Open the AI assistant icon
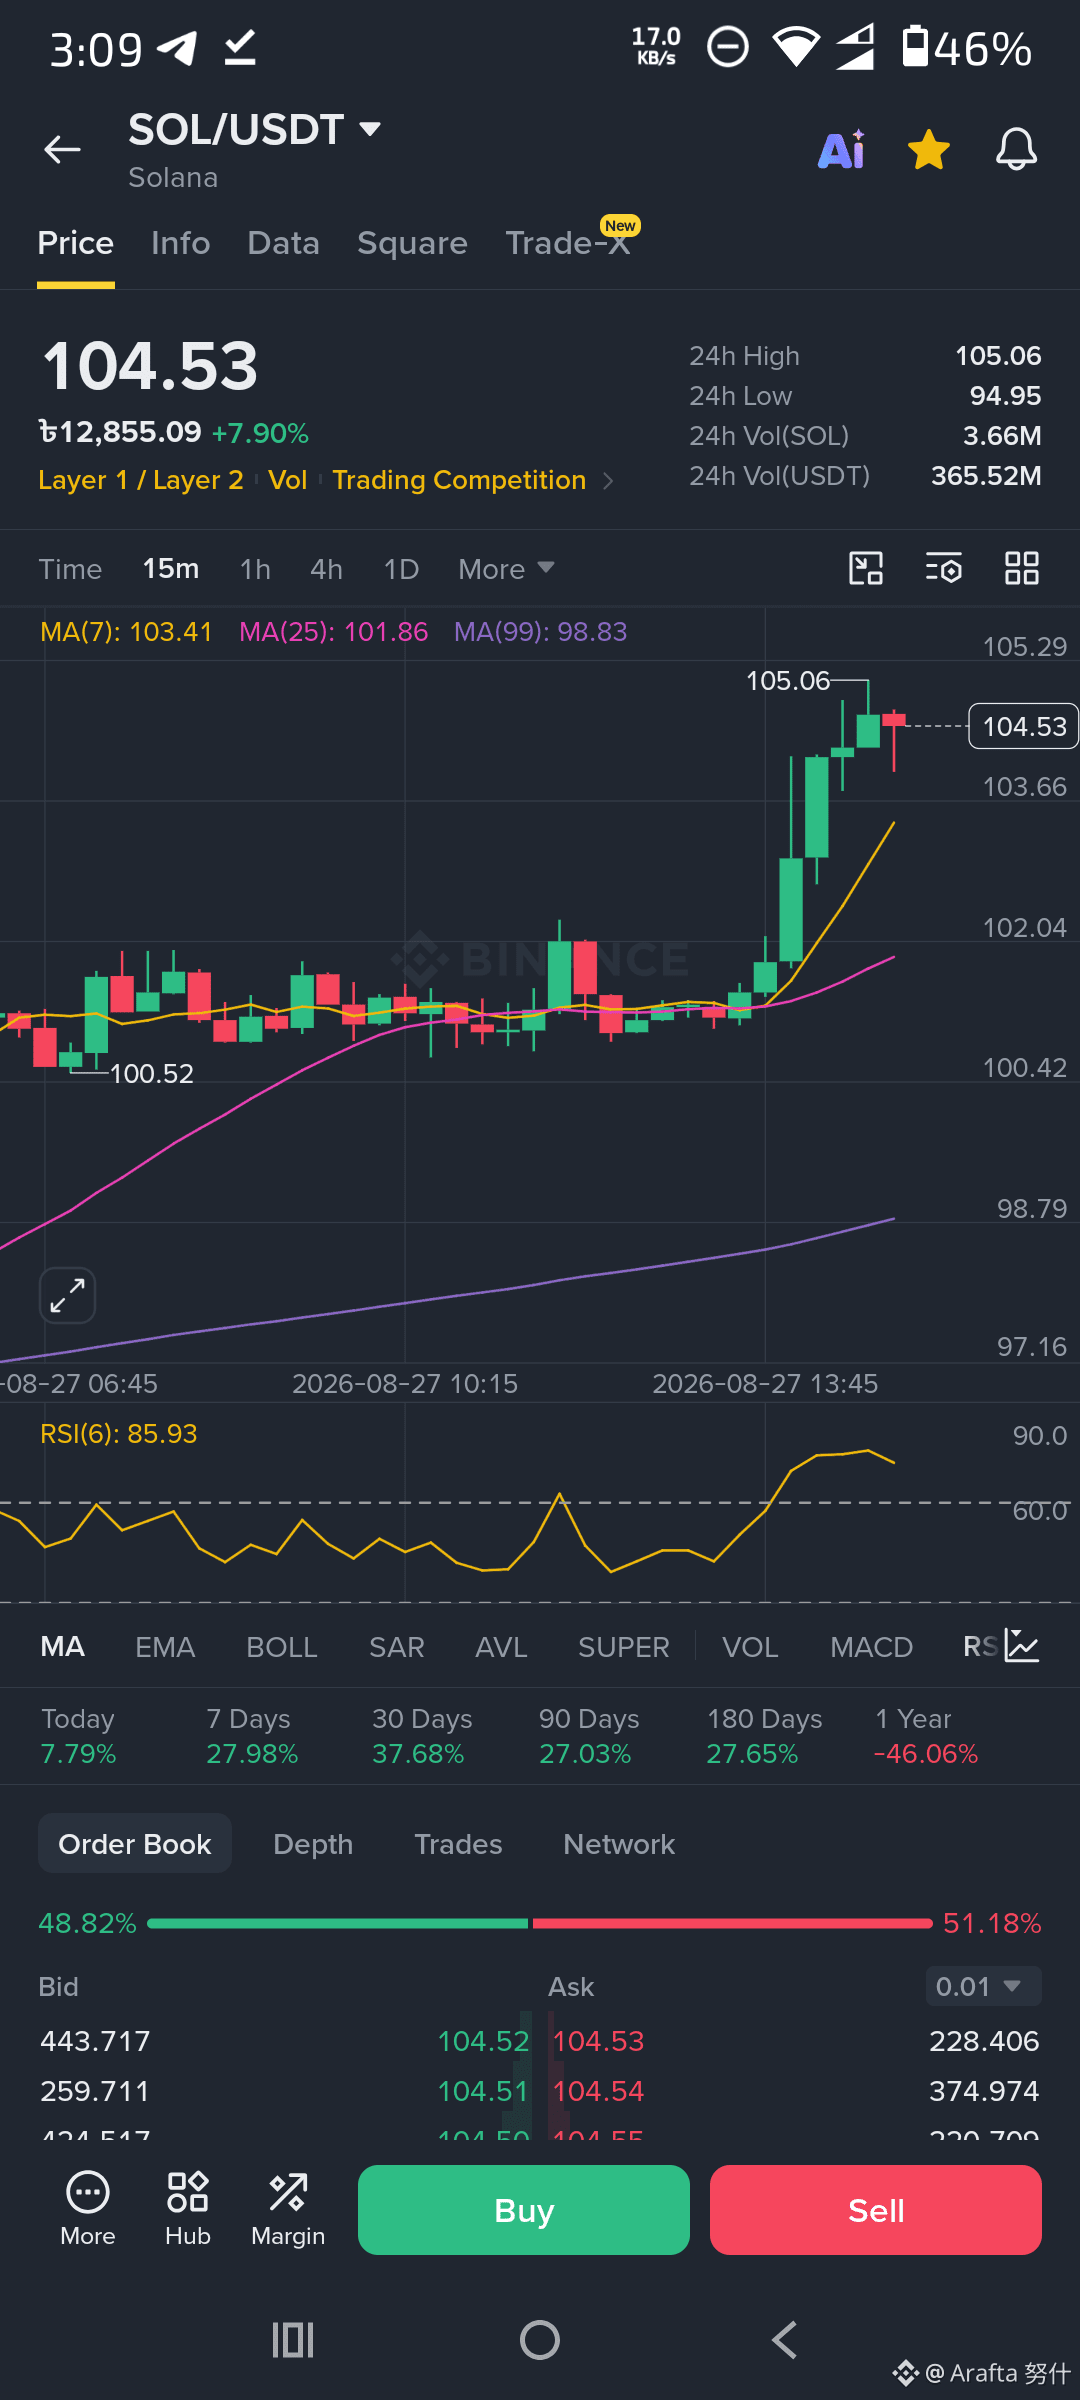1080x2400 pixels. tap(841, 150)
